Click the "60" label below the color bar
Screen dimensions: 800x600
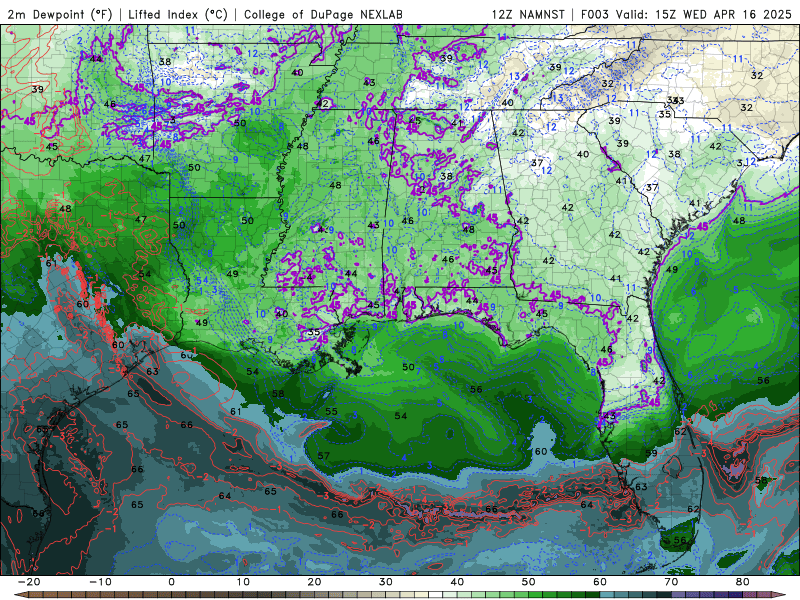point(600,582)
